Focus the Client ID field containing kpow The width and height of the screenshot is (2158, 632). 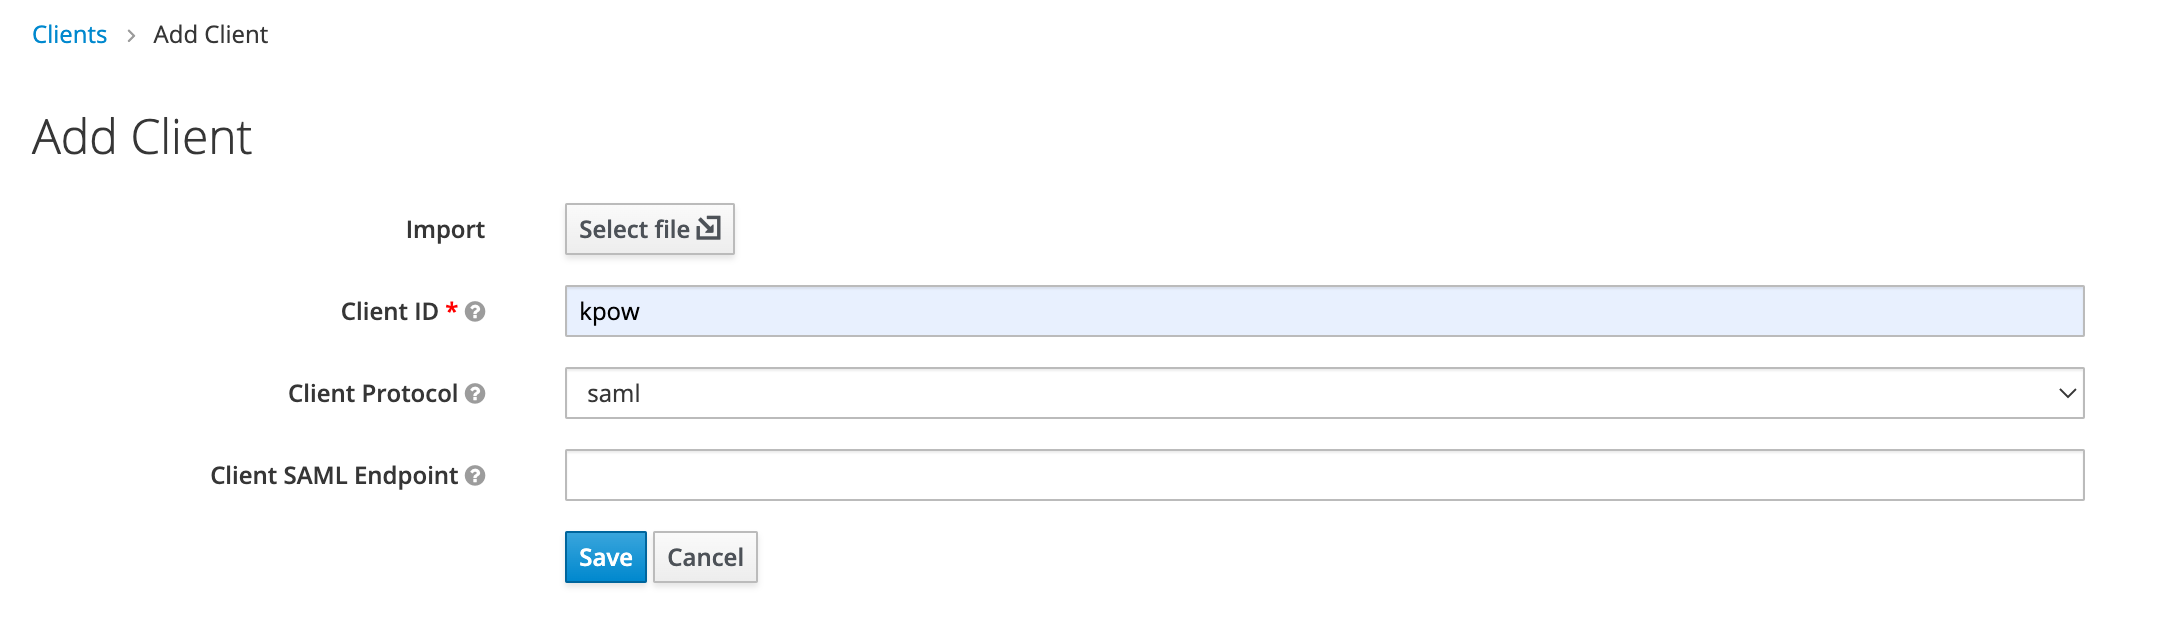pos(1324,311)
